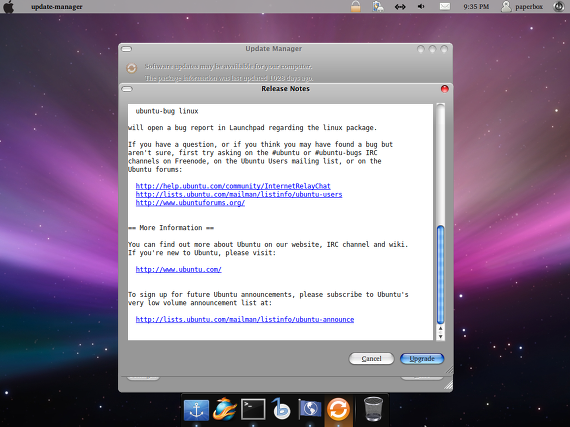Image resolution: width=570 pixels, height=427 pixels.
Task: Click the Release Notes resize grip
Action: 449,370
